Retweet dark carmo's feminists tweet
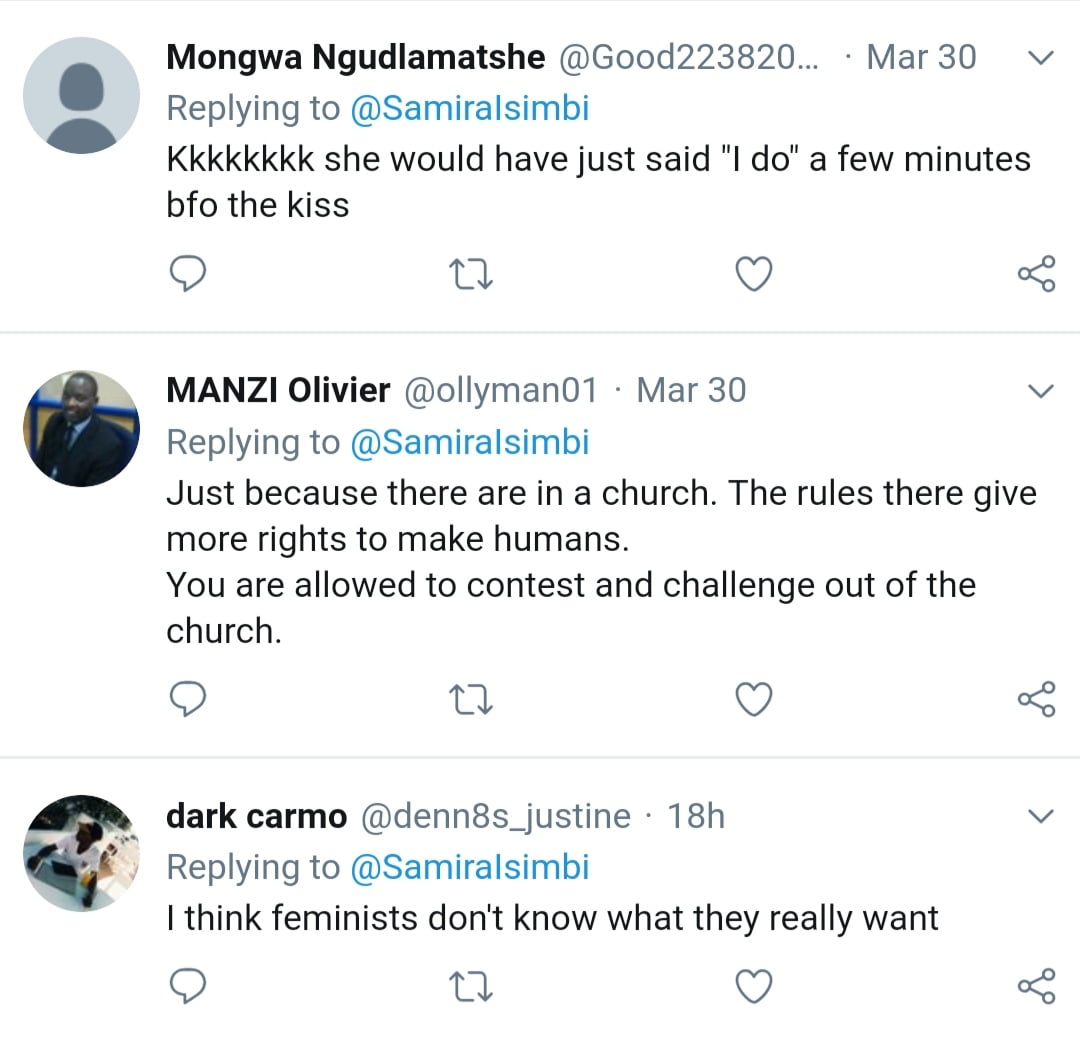The height and width of the screenshot is (1041, 1080). click(471, 986)
